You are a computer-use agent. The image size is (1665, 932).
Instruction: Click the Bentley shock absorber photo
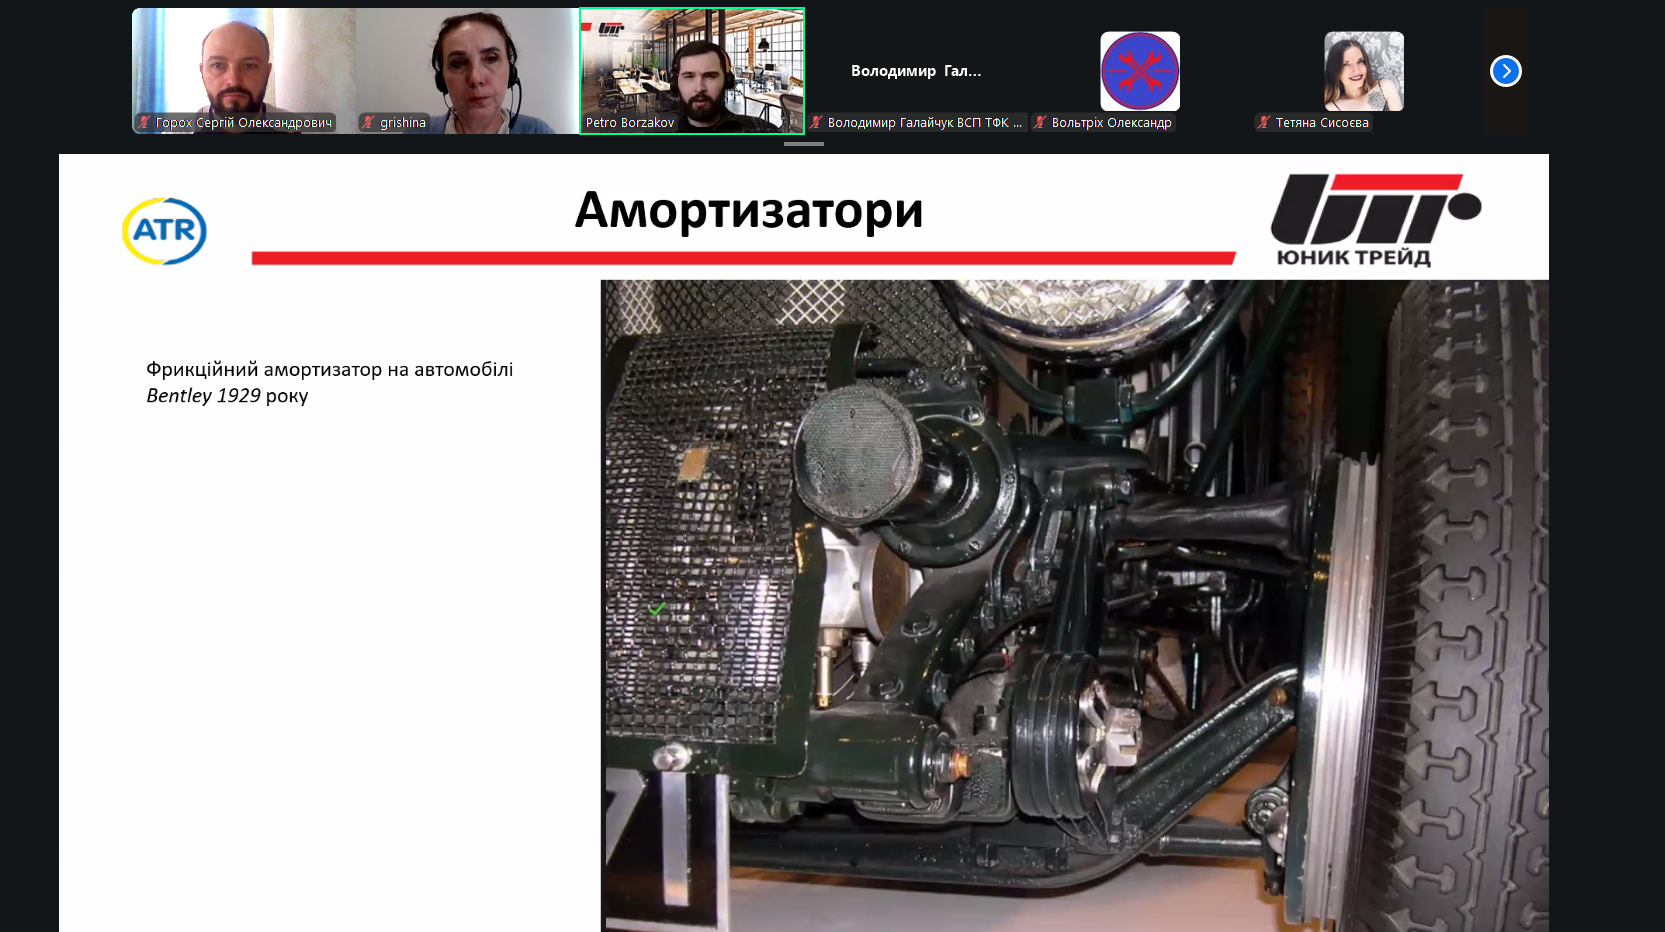pos(1073,605)
